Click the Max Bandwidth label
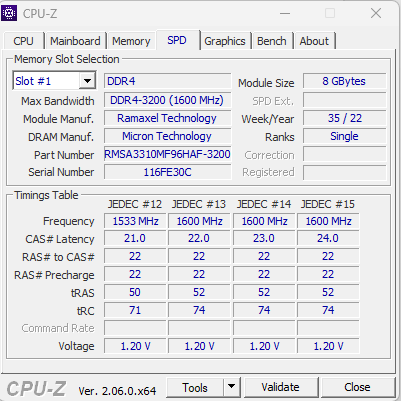The image size is (401, 401). click(x=58, y=101)
